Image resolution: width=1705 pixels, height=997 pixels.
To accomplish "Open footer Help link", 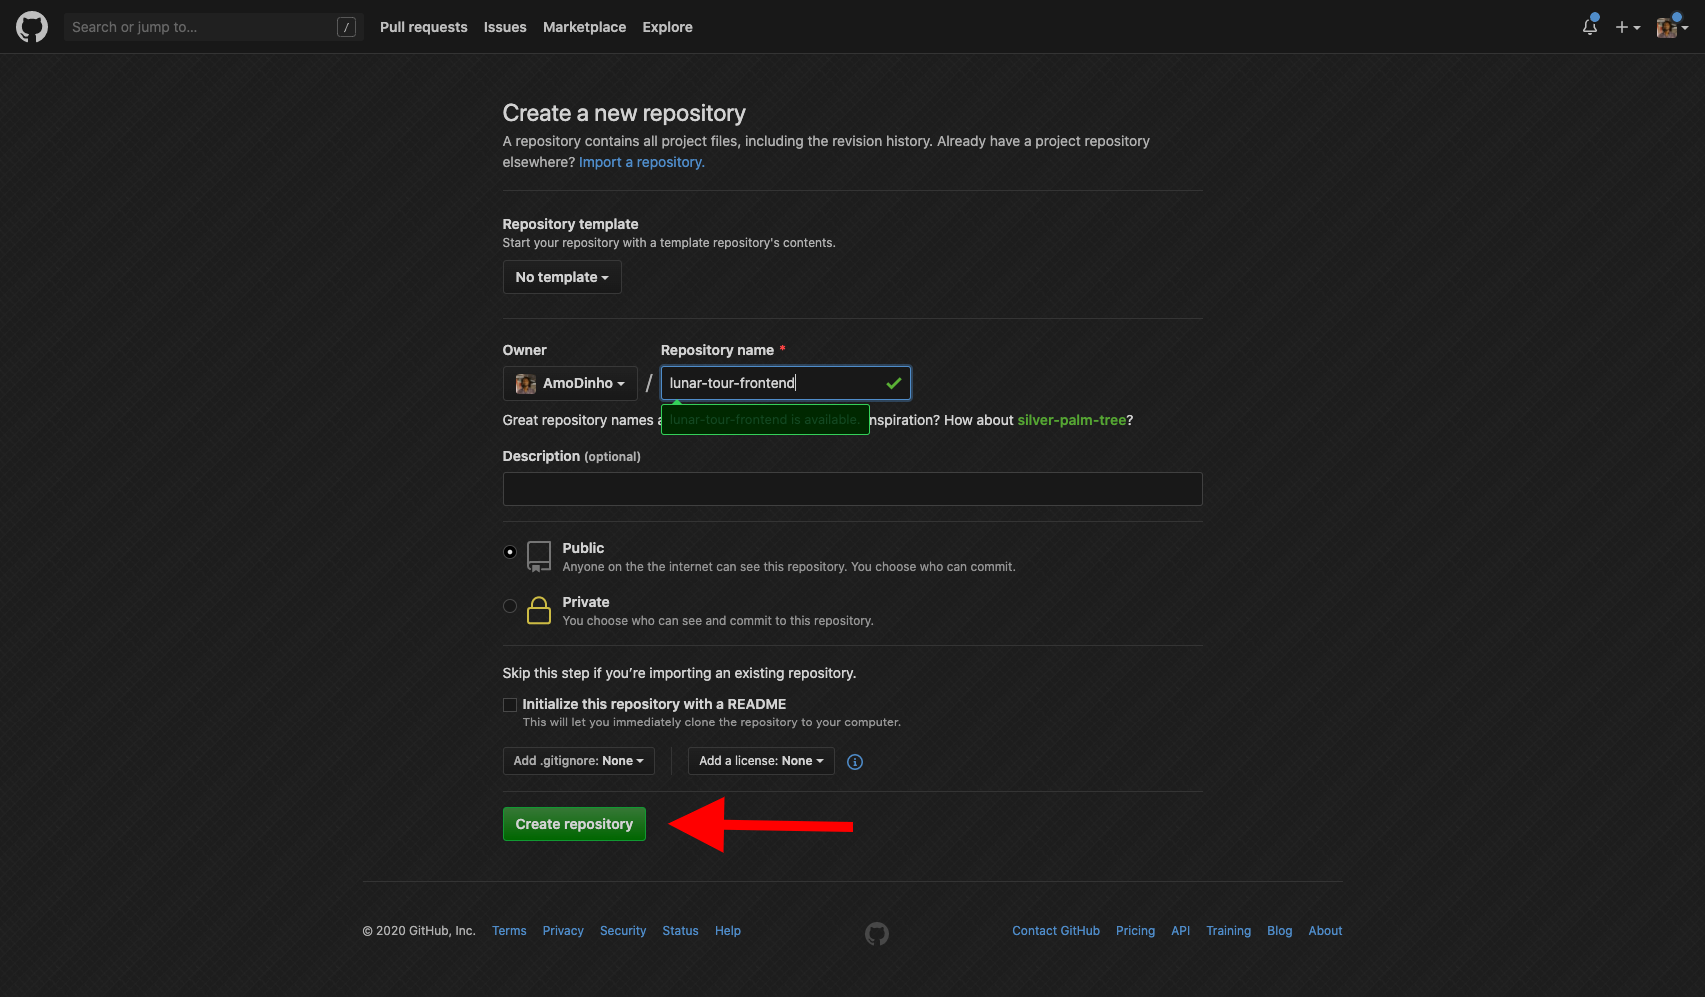I will pos(728,931).
